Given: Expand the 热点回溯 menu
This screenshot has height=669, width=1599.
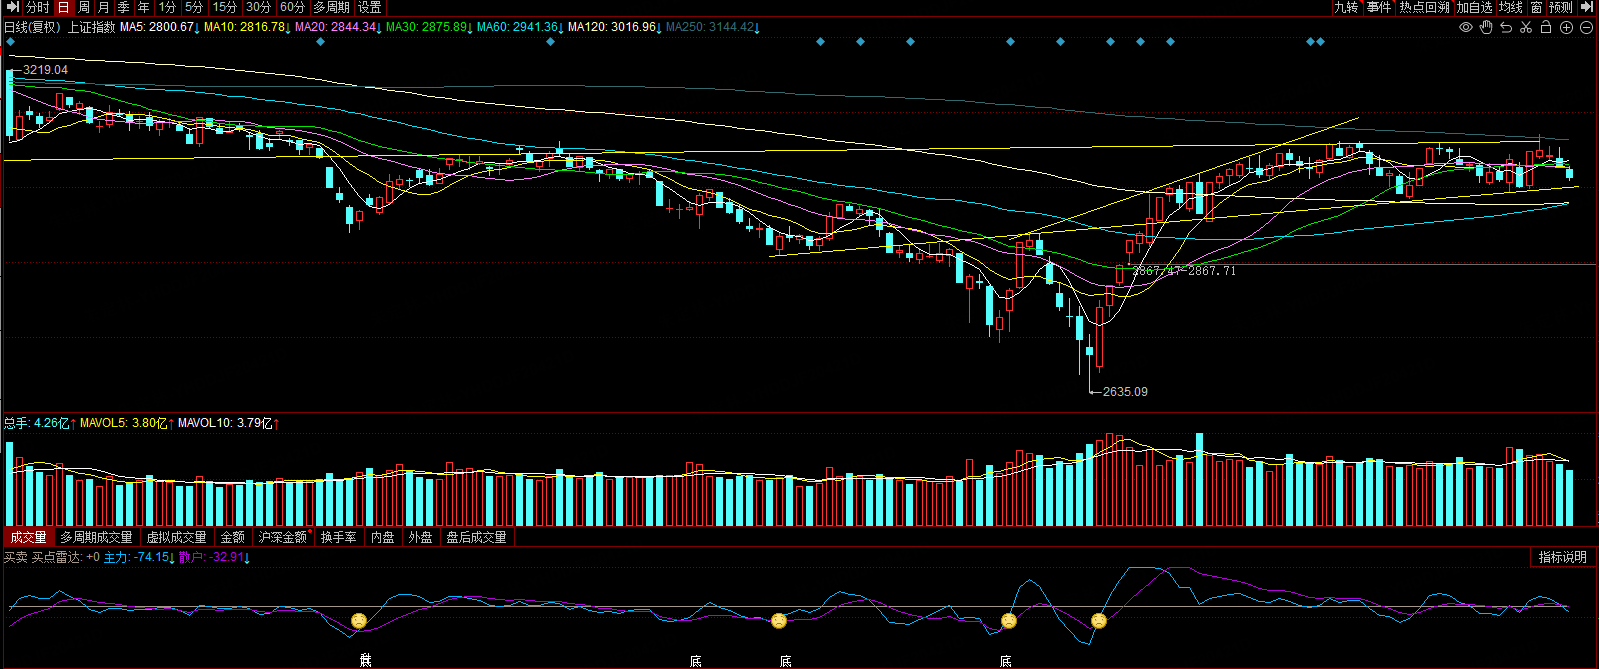Looking at the screenshot, I should click(1425, 7).
